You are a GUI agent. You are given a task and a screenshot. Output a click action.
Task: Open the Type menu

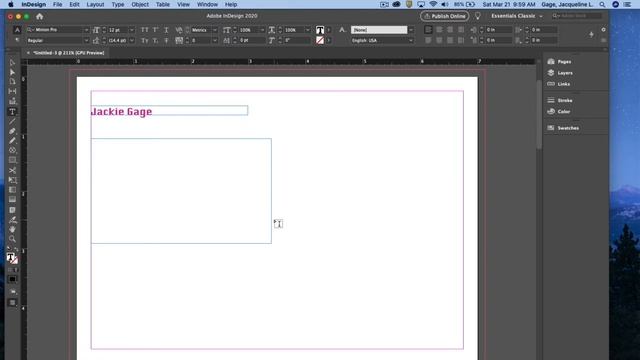pyautogui.click(x=118, y=4)
